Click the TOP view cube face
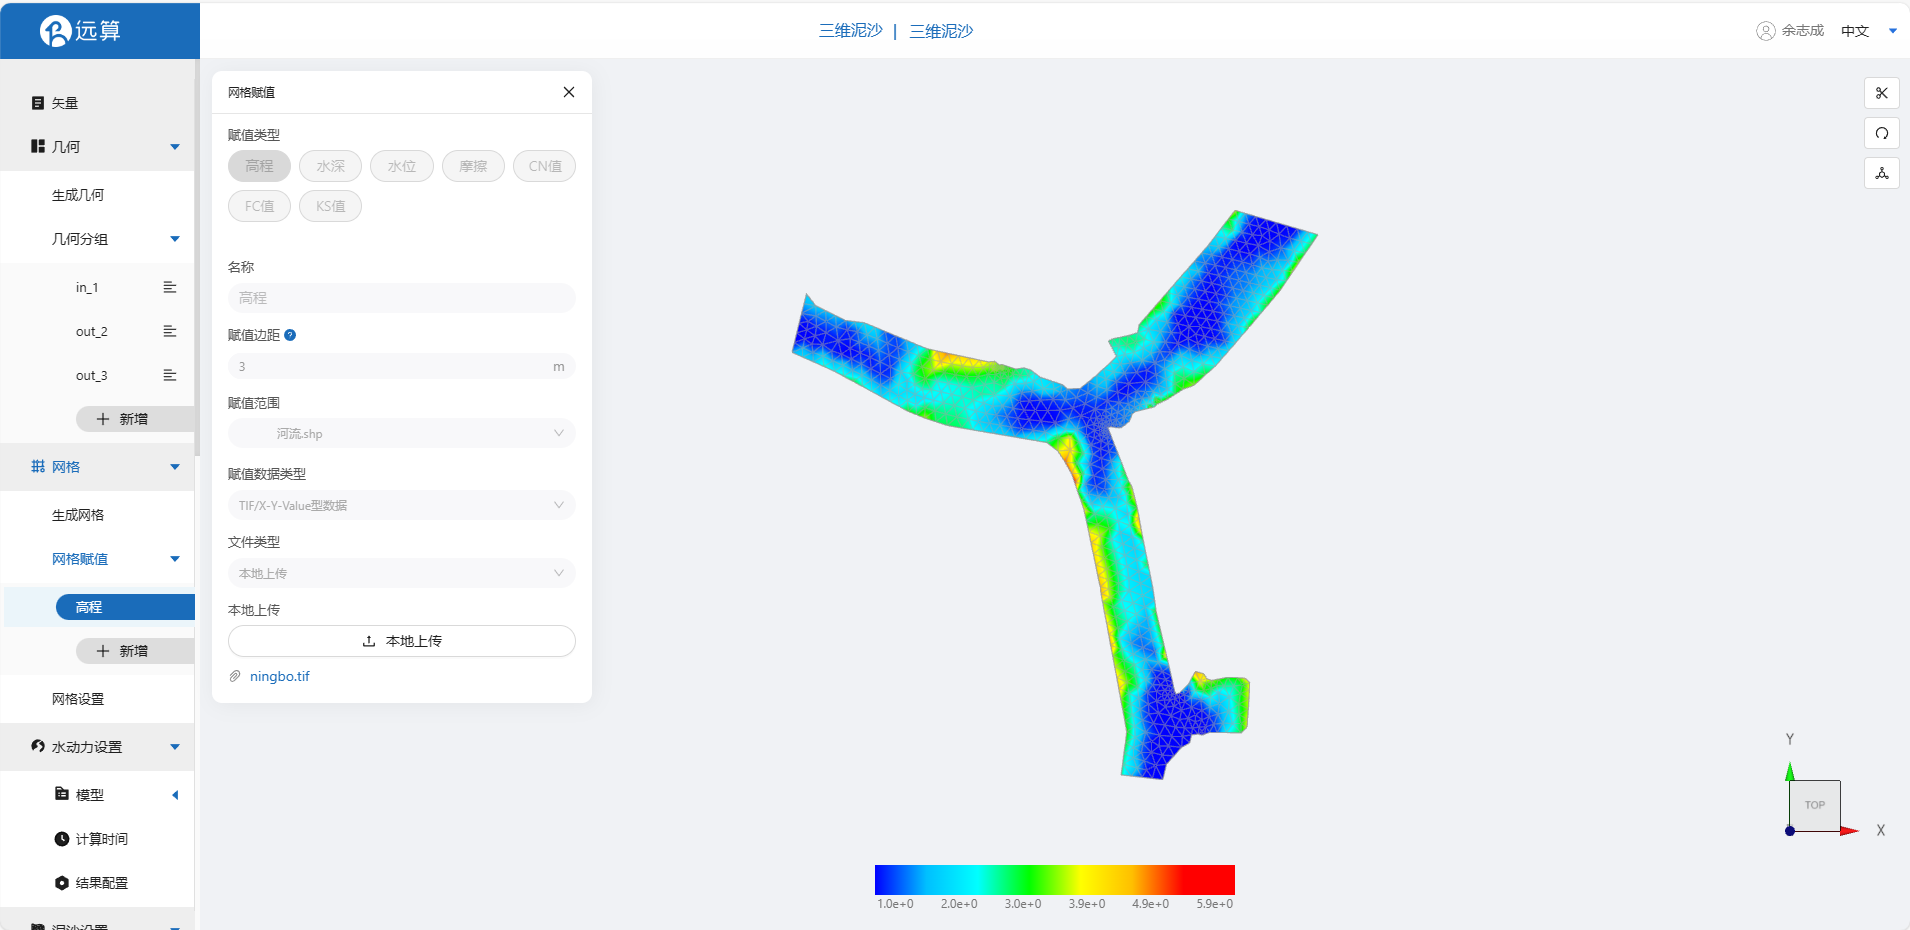The image size is (1910, 930). (x=1815, y=805)
